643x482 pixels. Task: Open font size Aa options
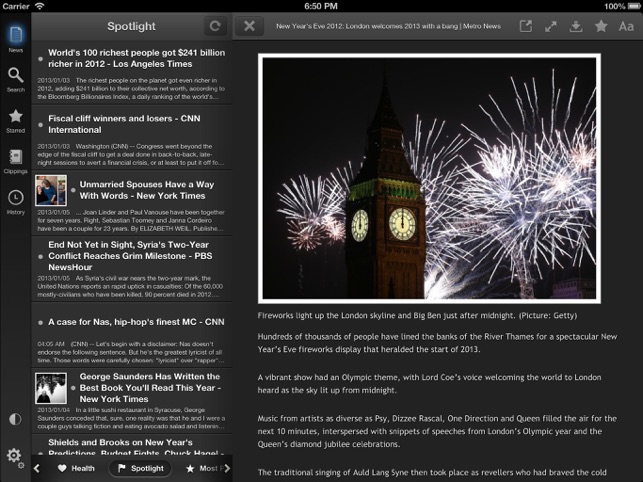(x=626, y=26)
